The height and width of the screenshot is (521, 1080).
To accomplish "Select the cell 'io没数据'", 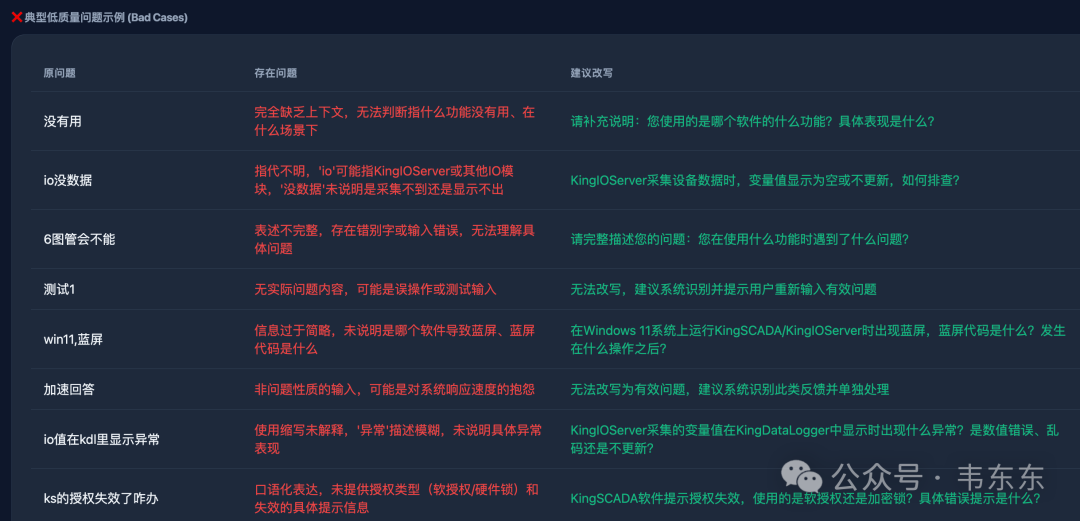I will click(68, 181).
